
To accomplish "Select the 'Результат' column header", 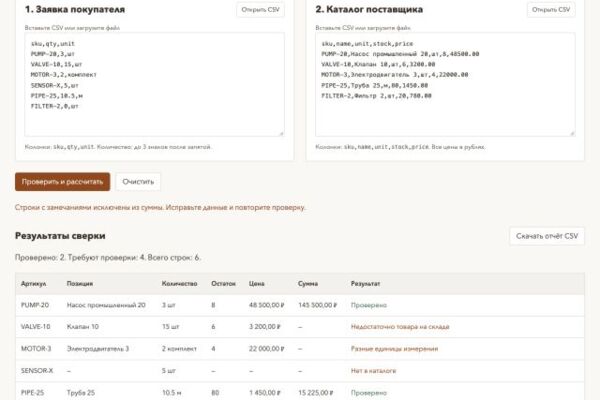I will coord(365,284).
